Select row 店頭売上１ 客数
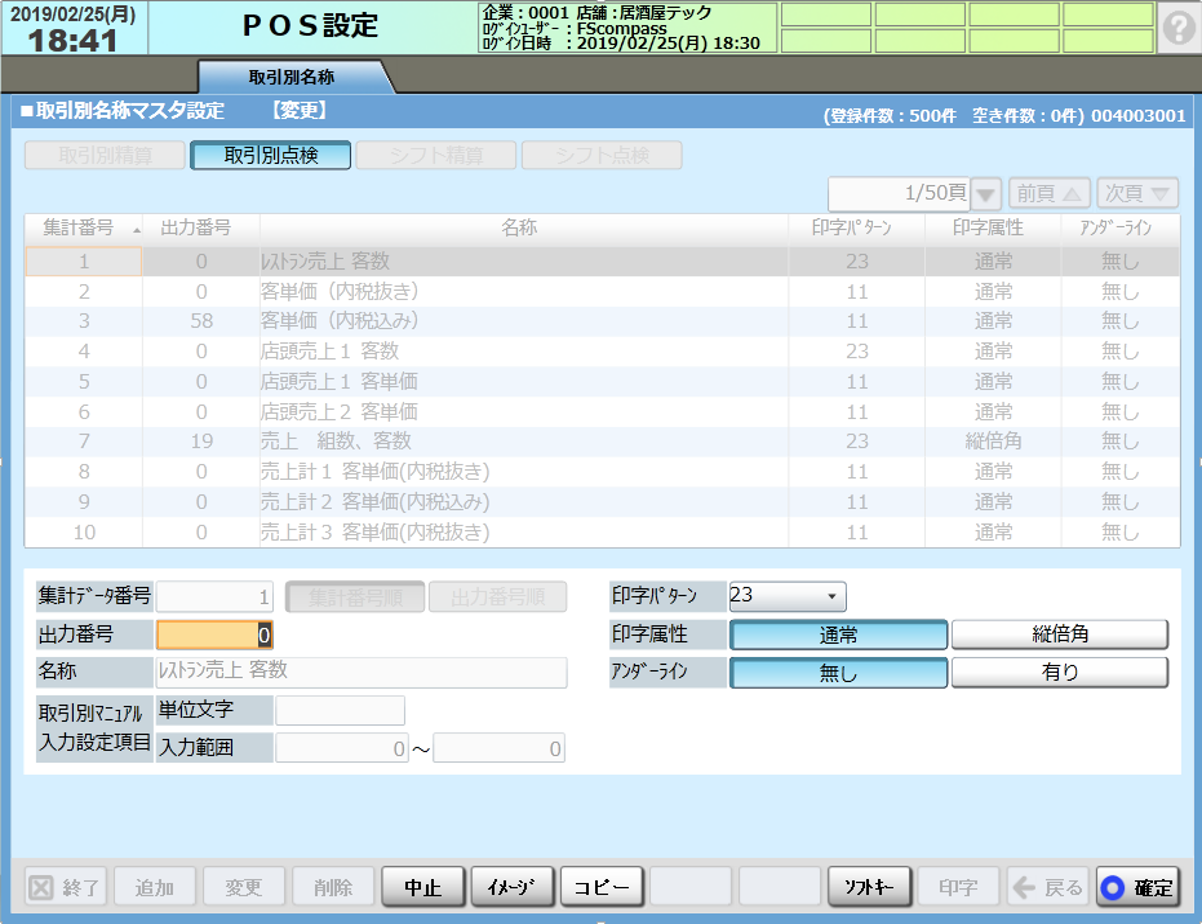Image resolution: width=1202 pixels, height=924 pixels. click(x=601, y=352)
